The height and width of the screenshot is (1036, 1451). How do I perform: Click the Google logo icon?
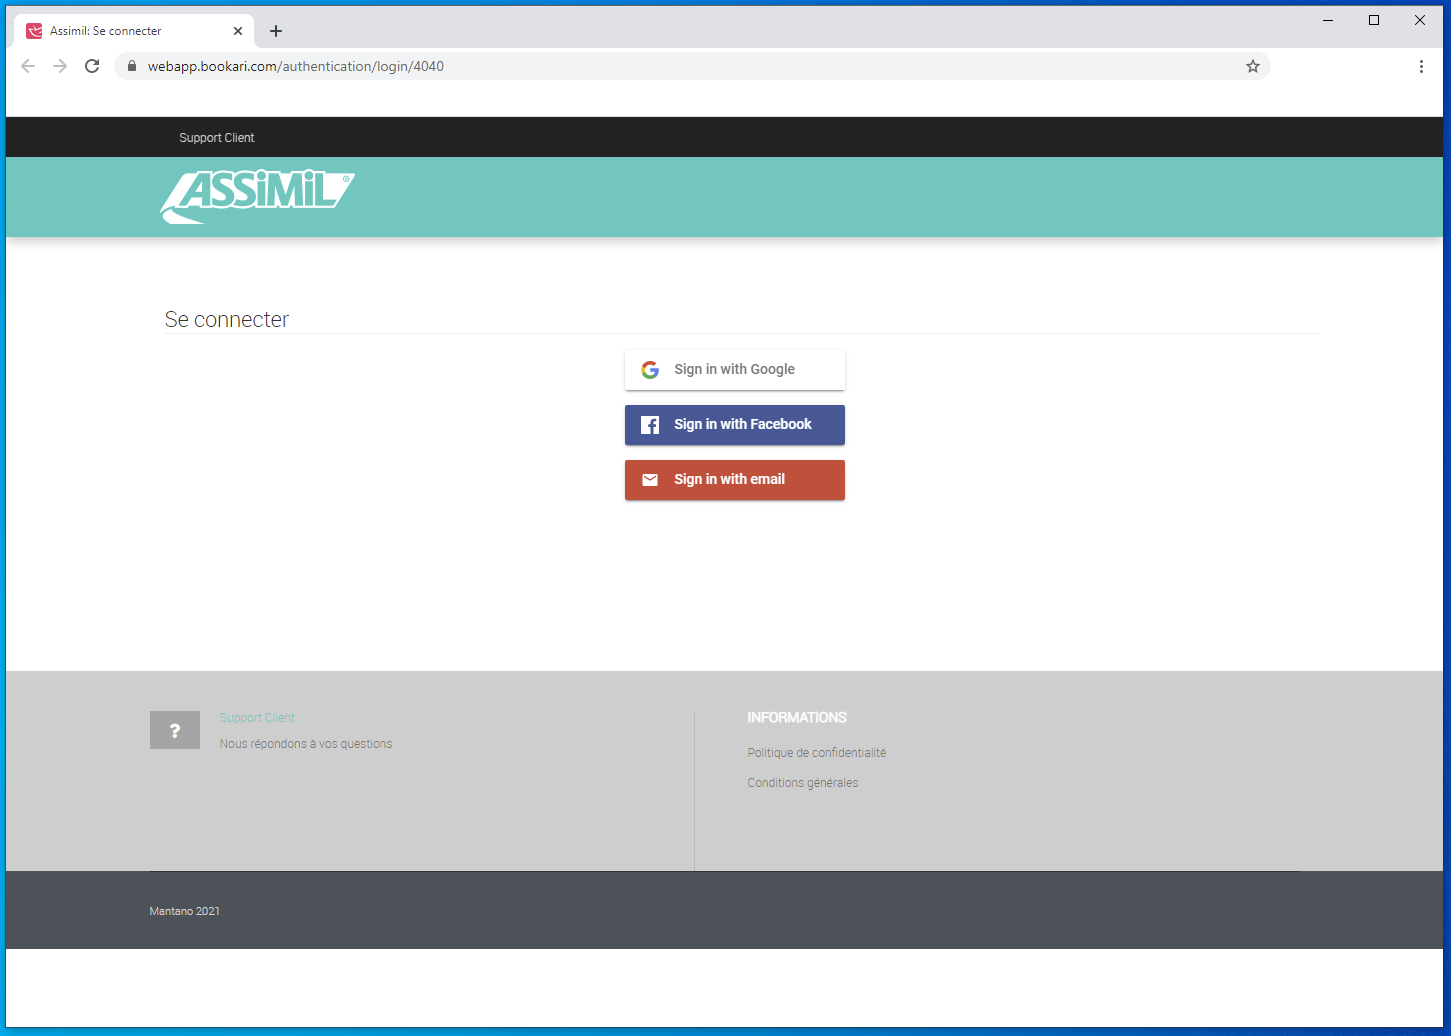coord(650,370)
